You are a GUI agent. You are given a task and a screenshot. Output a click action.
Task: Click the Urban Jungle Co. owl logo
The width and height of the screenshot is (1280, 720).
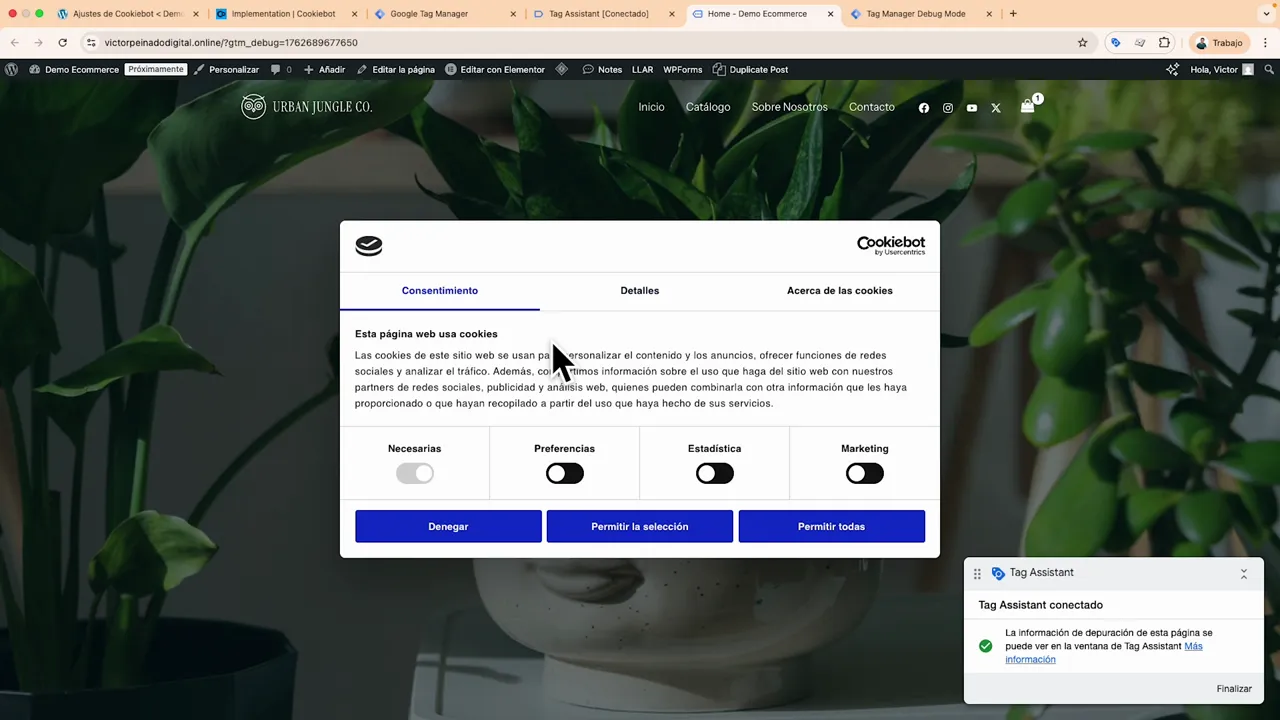[x=253, y=107]
